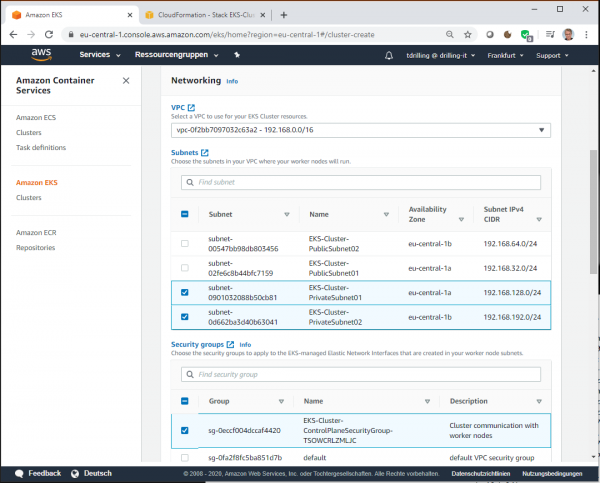Open the VPC external link icon
600x483 pixels.
pos(191,108)
